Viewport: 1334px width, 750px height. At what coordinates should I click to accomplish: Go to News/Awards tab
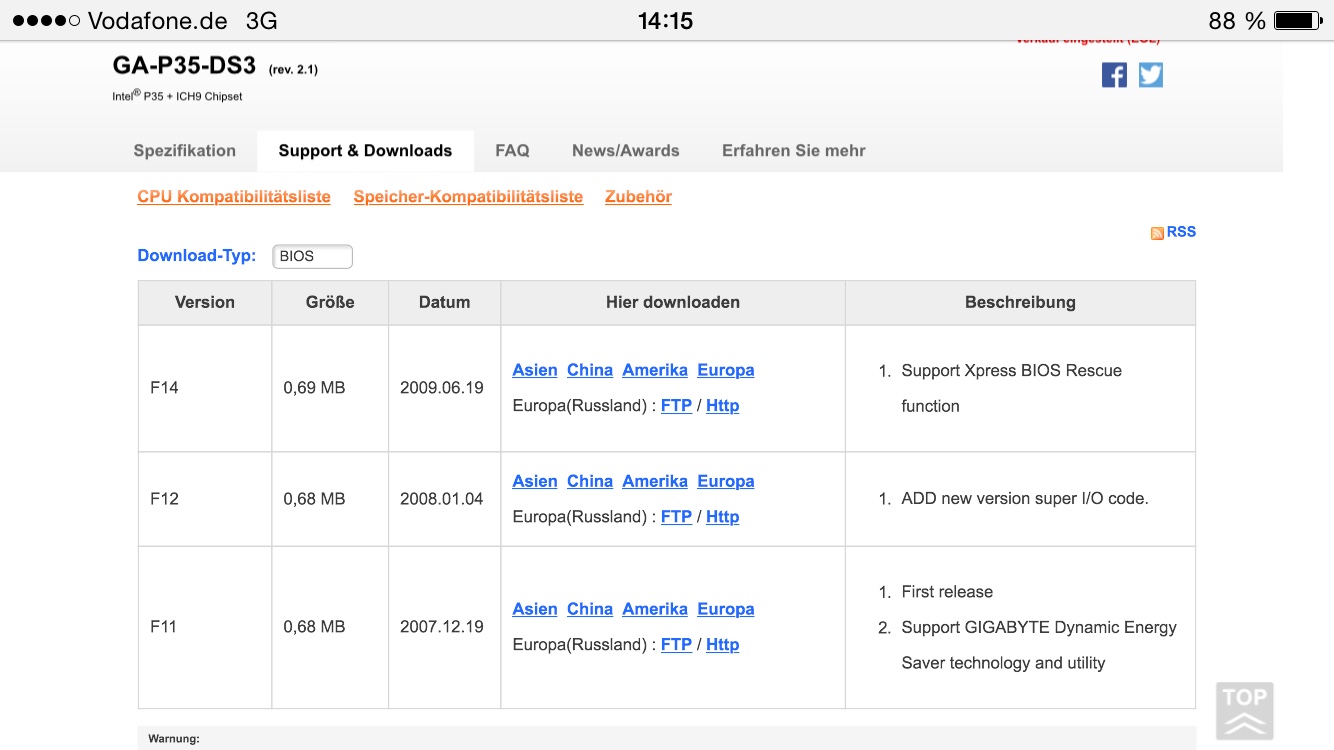coord(626,151)
